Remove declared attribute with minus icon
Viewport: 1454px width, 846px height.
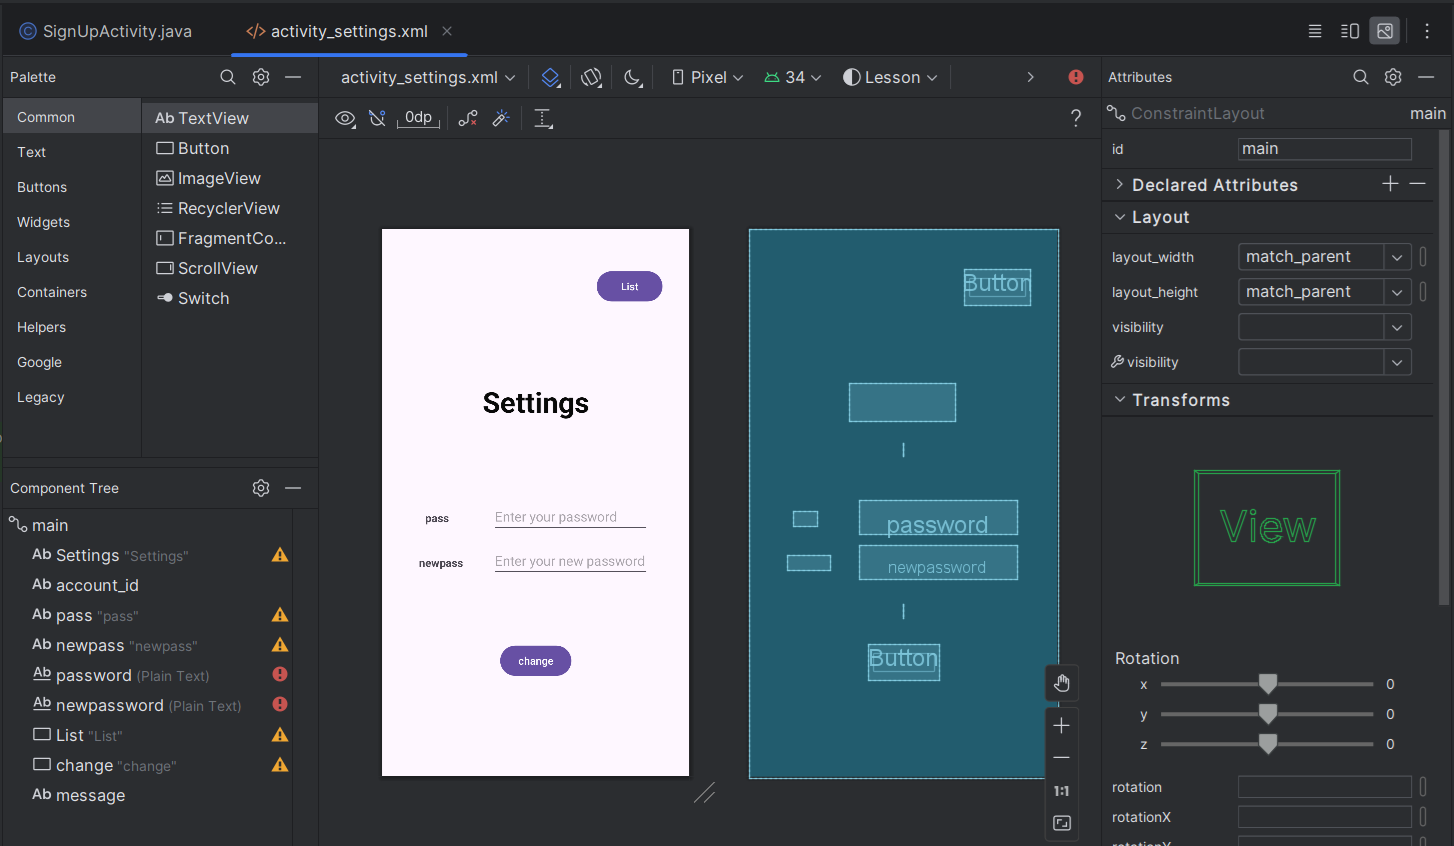[1418, 184]
